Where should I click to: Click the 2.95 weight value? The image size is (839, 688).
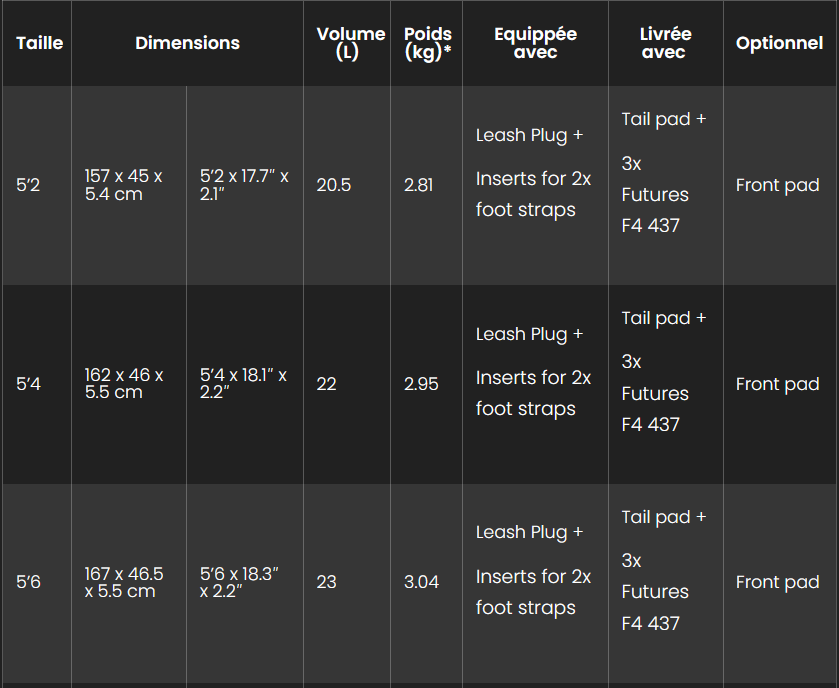[x=421, y=384]
